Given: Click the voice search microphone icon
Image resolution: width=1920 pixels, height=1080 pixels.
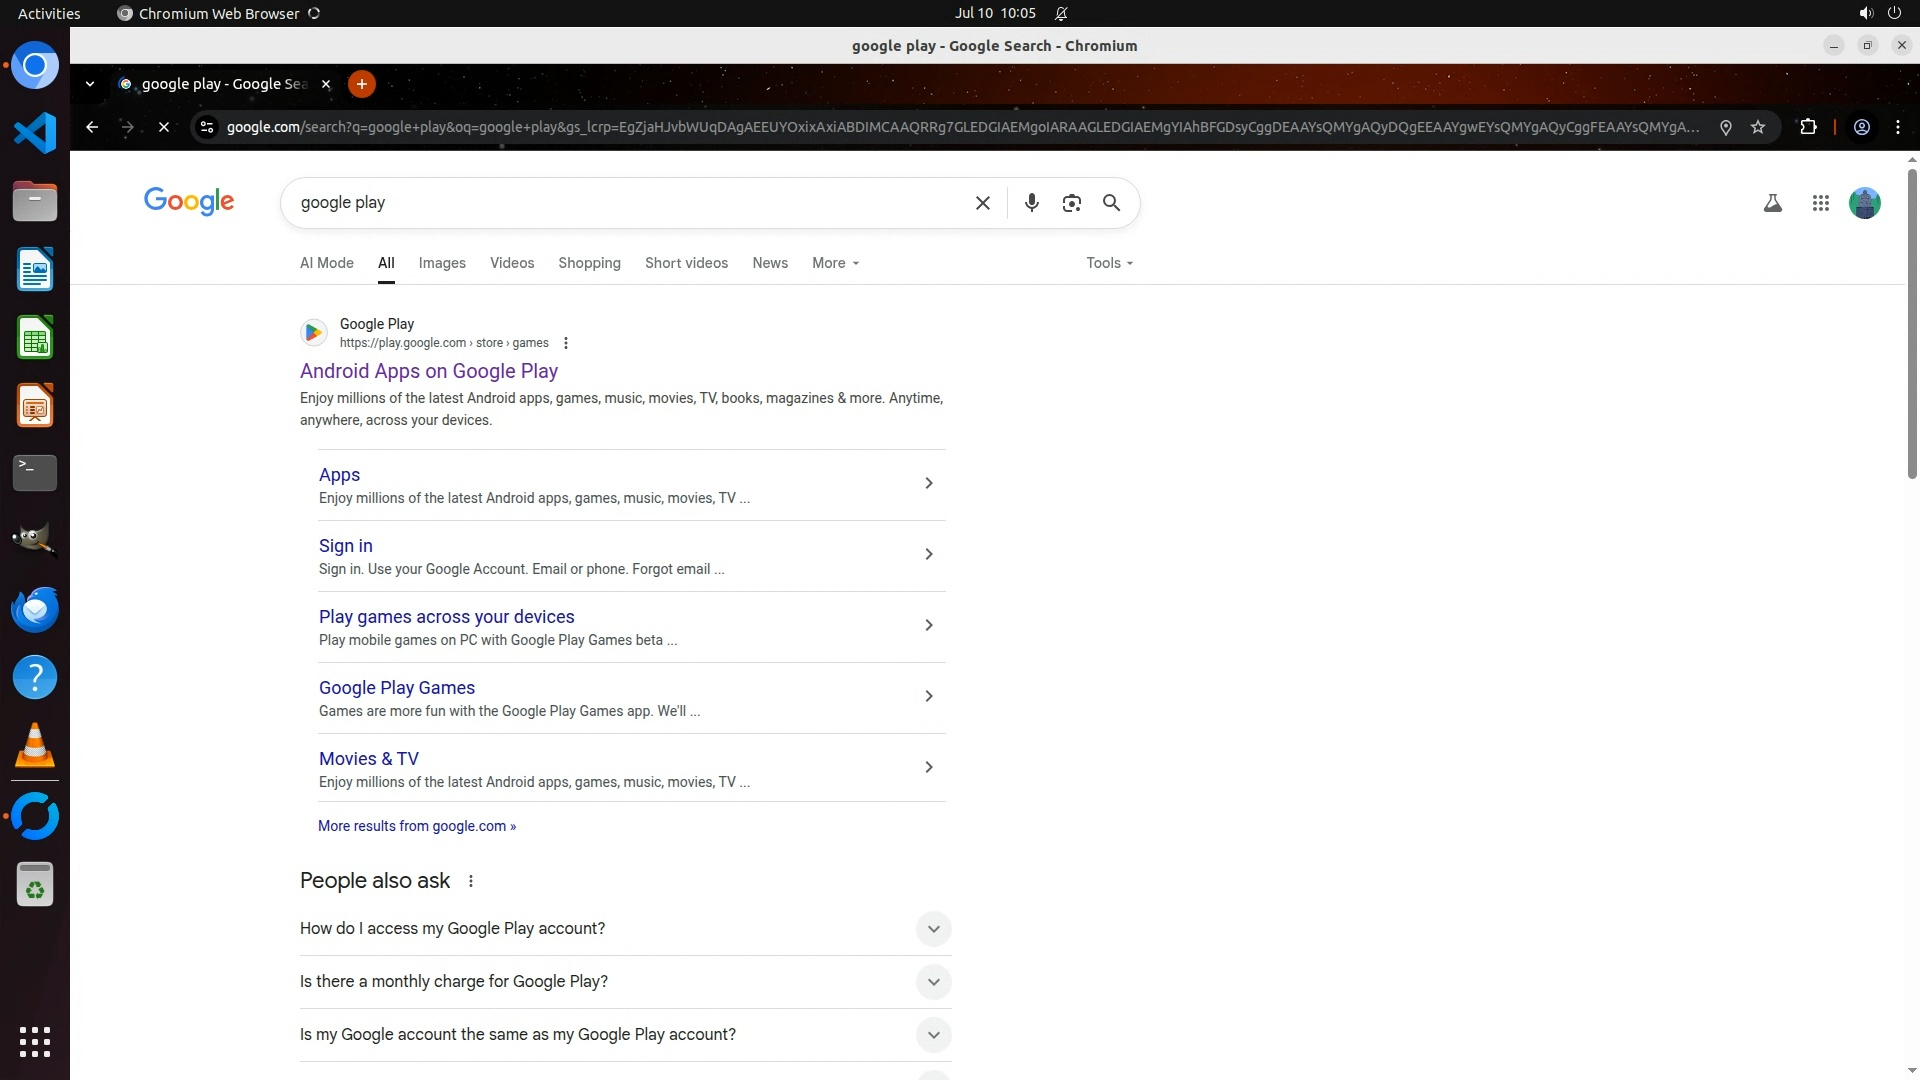Looking at the screenshot, I should [x=1031, y=203].
